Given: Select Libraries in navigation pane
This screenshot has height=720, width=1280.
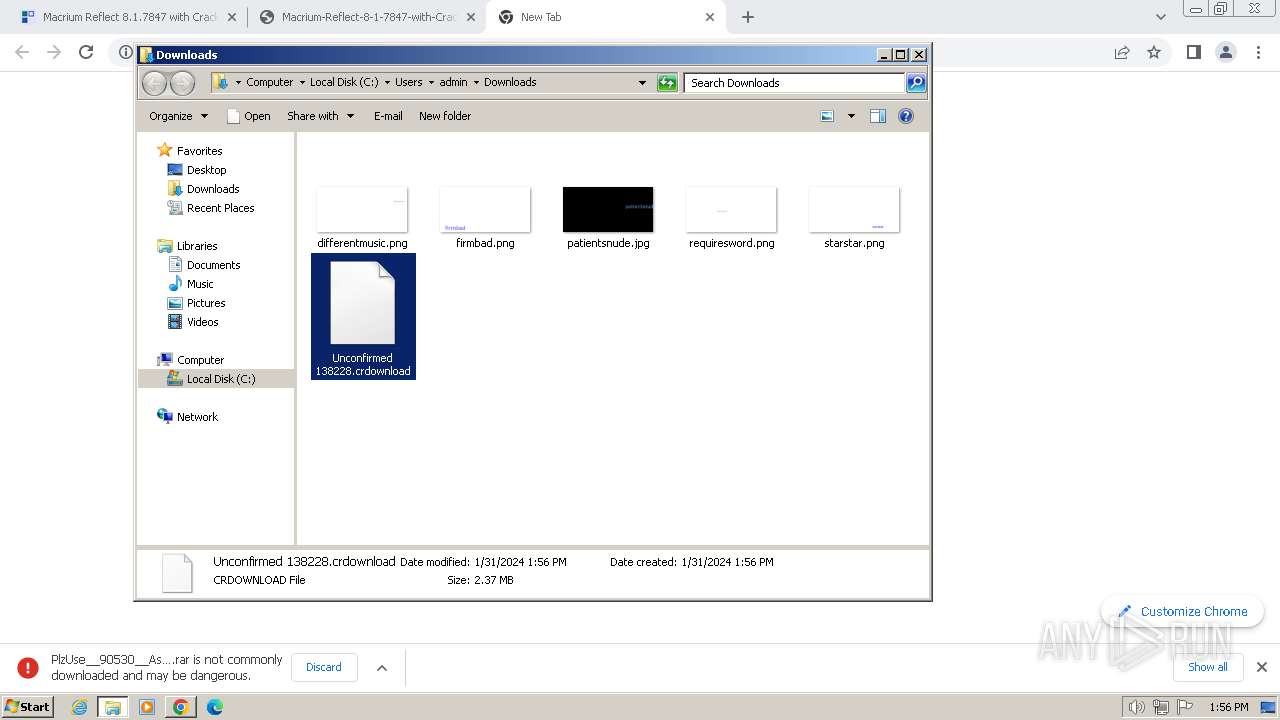Looking at the screenshot, I should click(187, 246).
